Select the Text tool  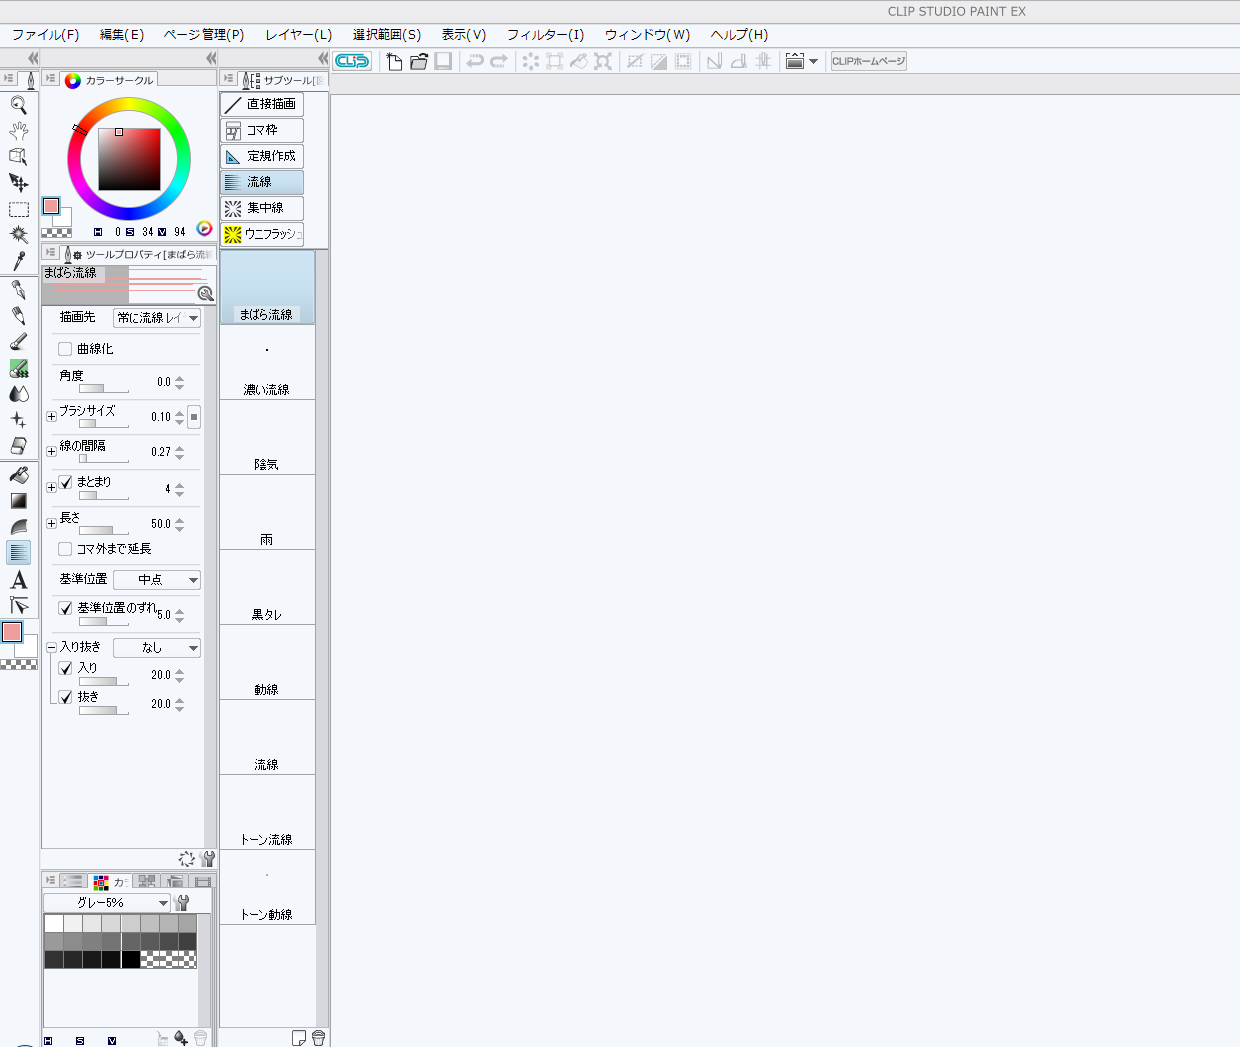(x=18, y=580)
